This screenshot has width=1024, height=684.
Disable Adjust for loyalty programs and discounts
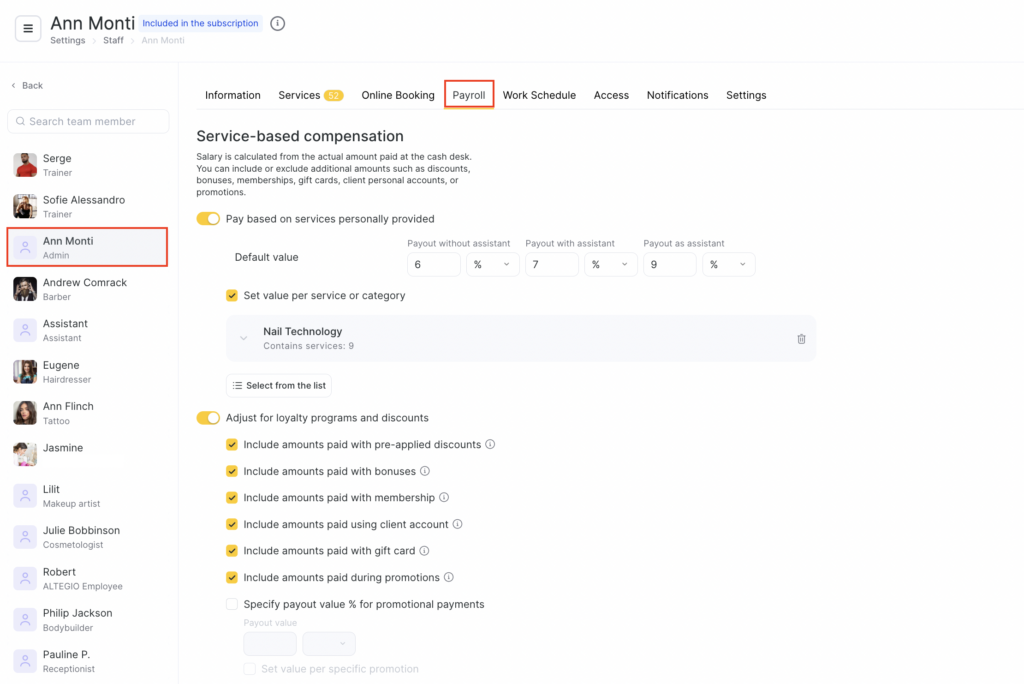pos(208,418)
